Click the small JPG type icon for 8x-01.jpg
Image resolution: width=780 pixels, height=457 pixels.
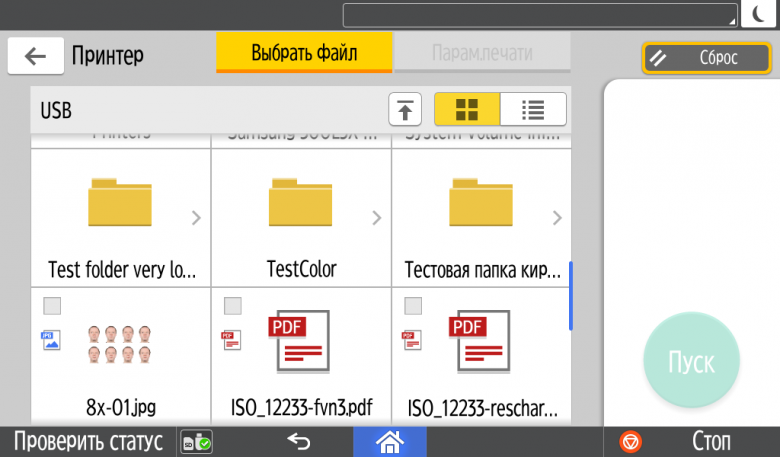click(x=51, y=340)
